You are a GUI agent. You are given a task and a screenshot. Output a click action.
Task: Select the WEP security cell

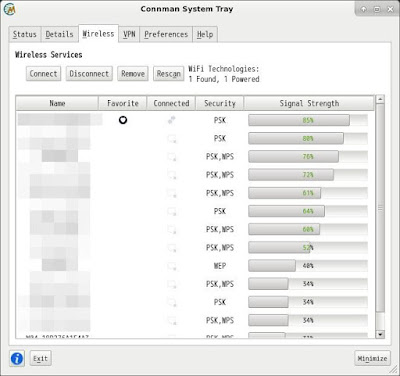pos(220,266)
